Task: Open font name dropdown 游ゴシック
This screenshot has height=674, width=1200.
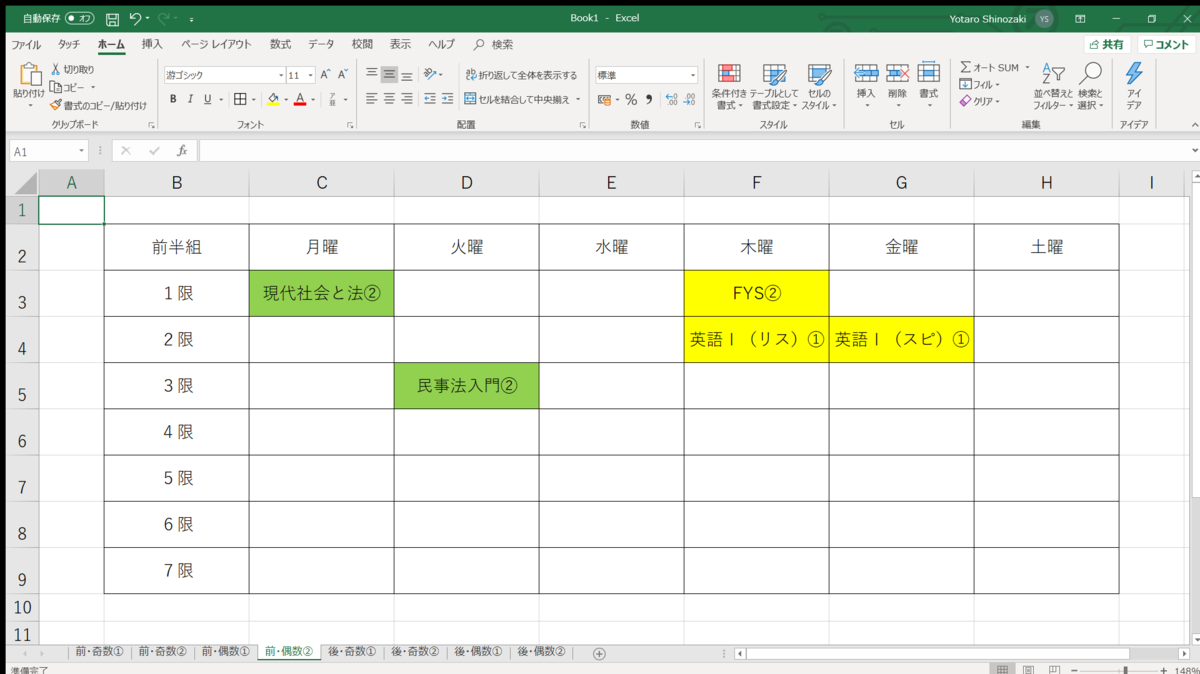Action: (281, 75)
